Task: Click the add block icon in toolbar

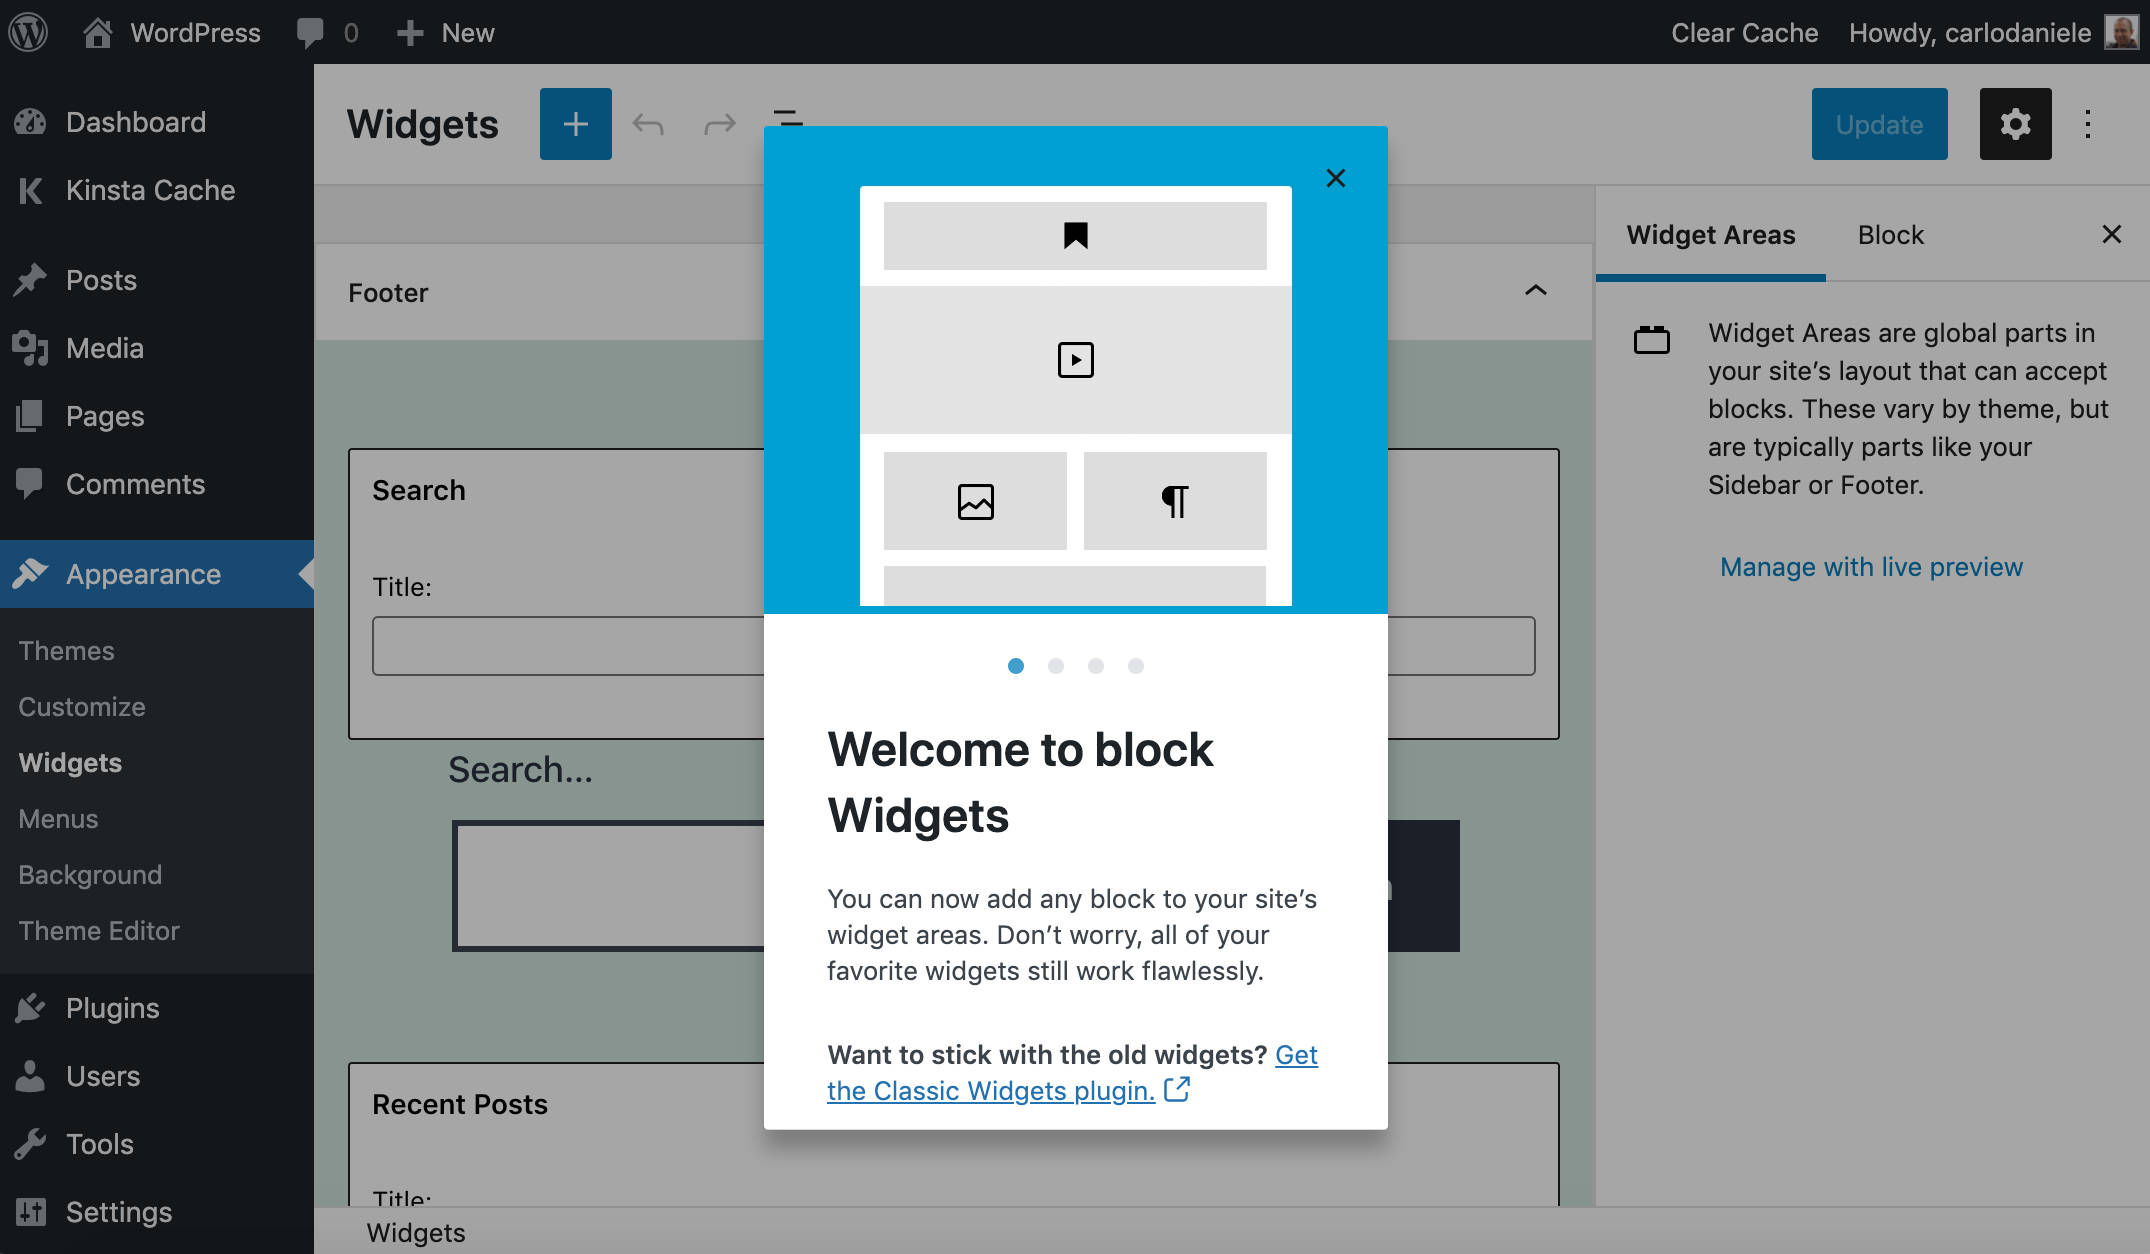Action: (x=576, y=124)
